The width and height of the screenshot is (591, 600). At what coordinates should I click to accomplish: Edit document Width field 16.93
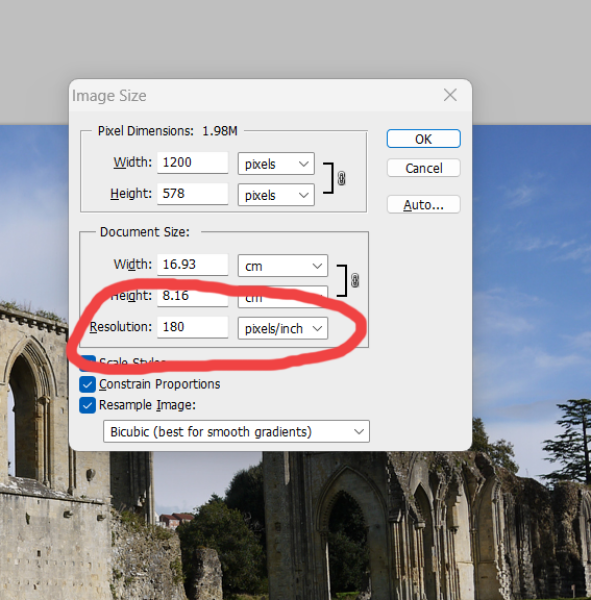(193, 264)
